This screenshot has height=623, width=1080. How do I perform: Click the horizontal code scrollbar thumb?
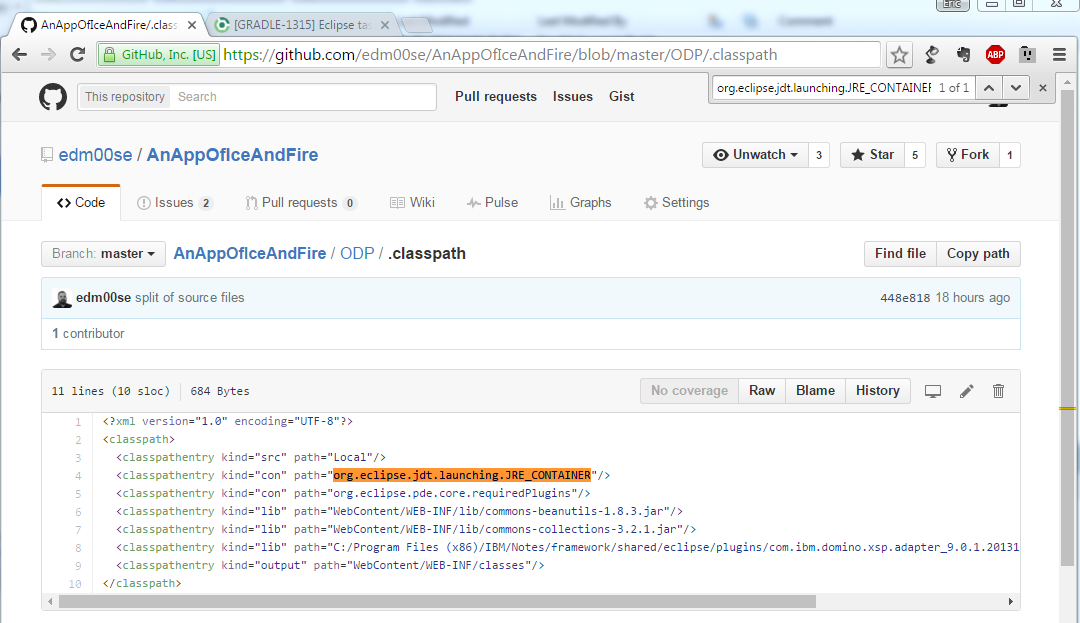click(437, 602)
